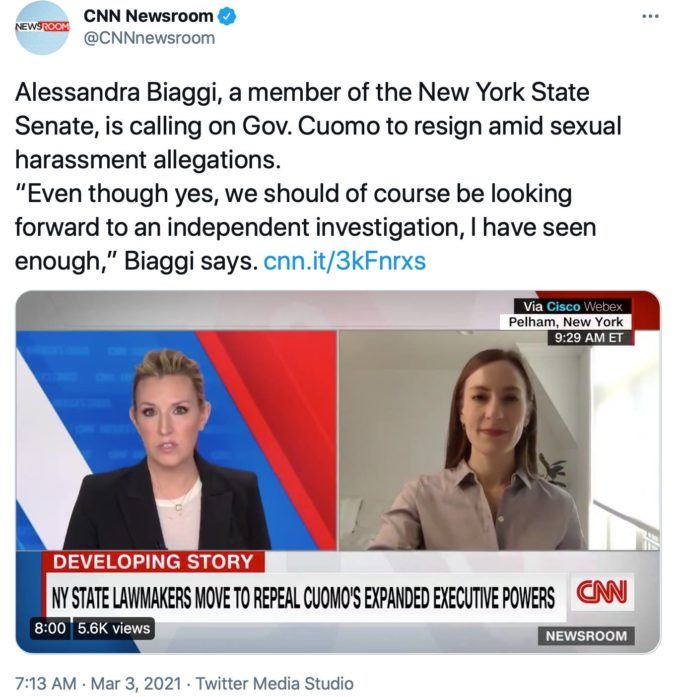
Task: Open the three-dot more options menu
Action: (x=650, y=16)
